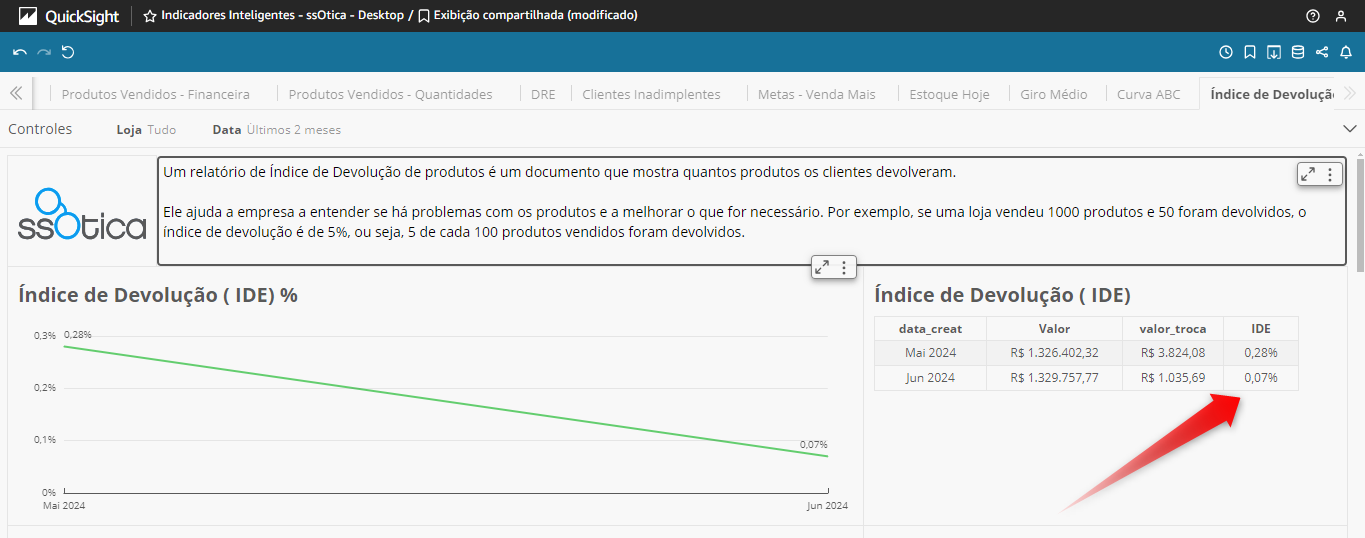Open the Data filter Últimos 2 meses
This screenshot has width=1365, height=538.
(277, 130)
